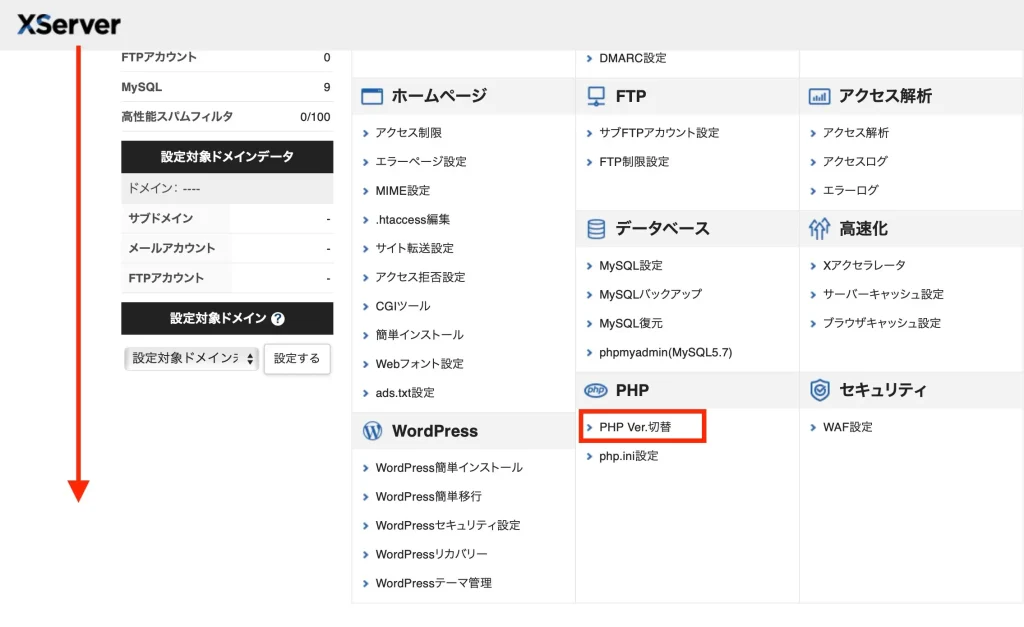Click the ホームページ section window icon
Image resolution: width=1024 pixels, height=627 pixels.
click(x=372, y=96)
